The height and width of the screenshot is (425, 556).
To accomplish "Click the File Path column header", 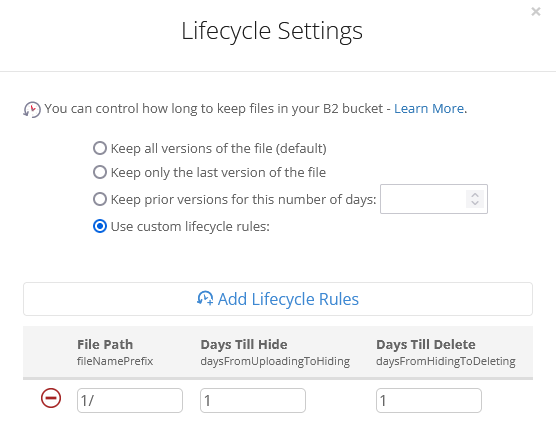I will pos(105,345).
